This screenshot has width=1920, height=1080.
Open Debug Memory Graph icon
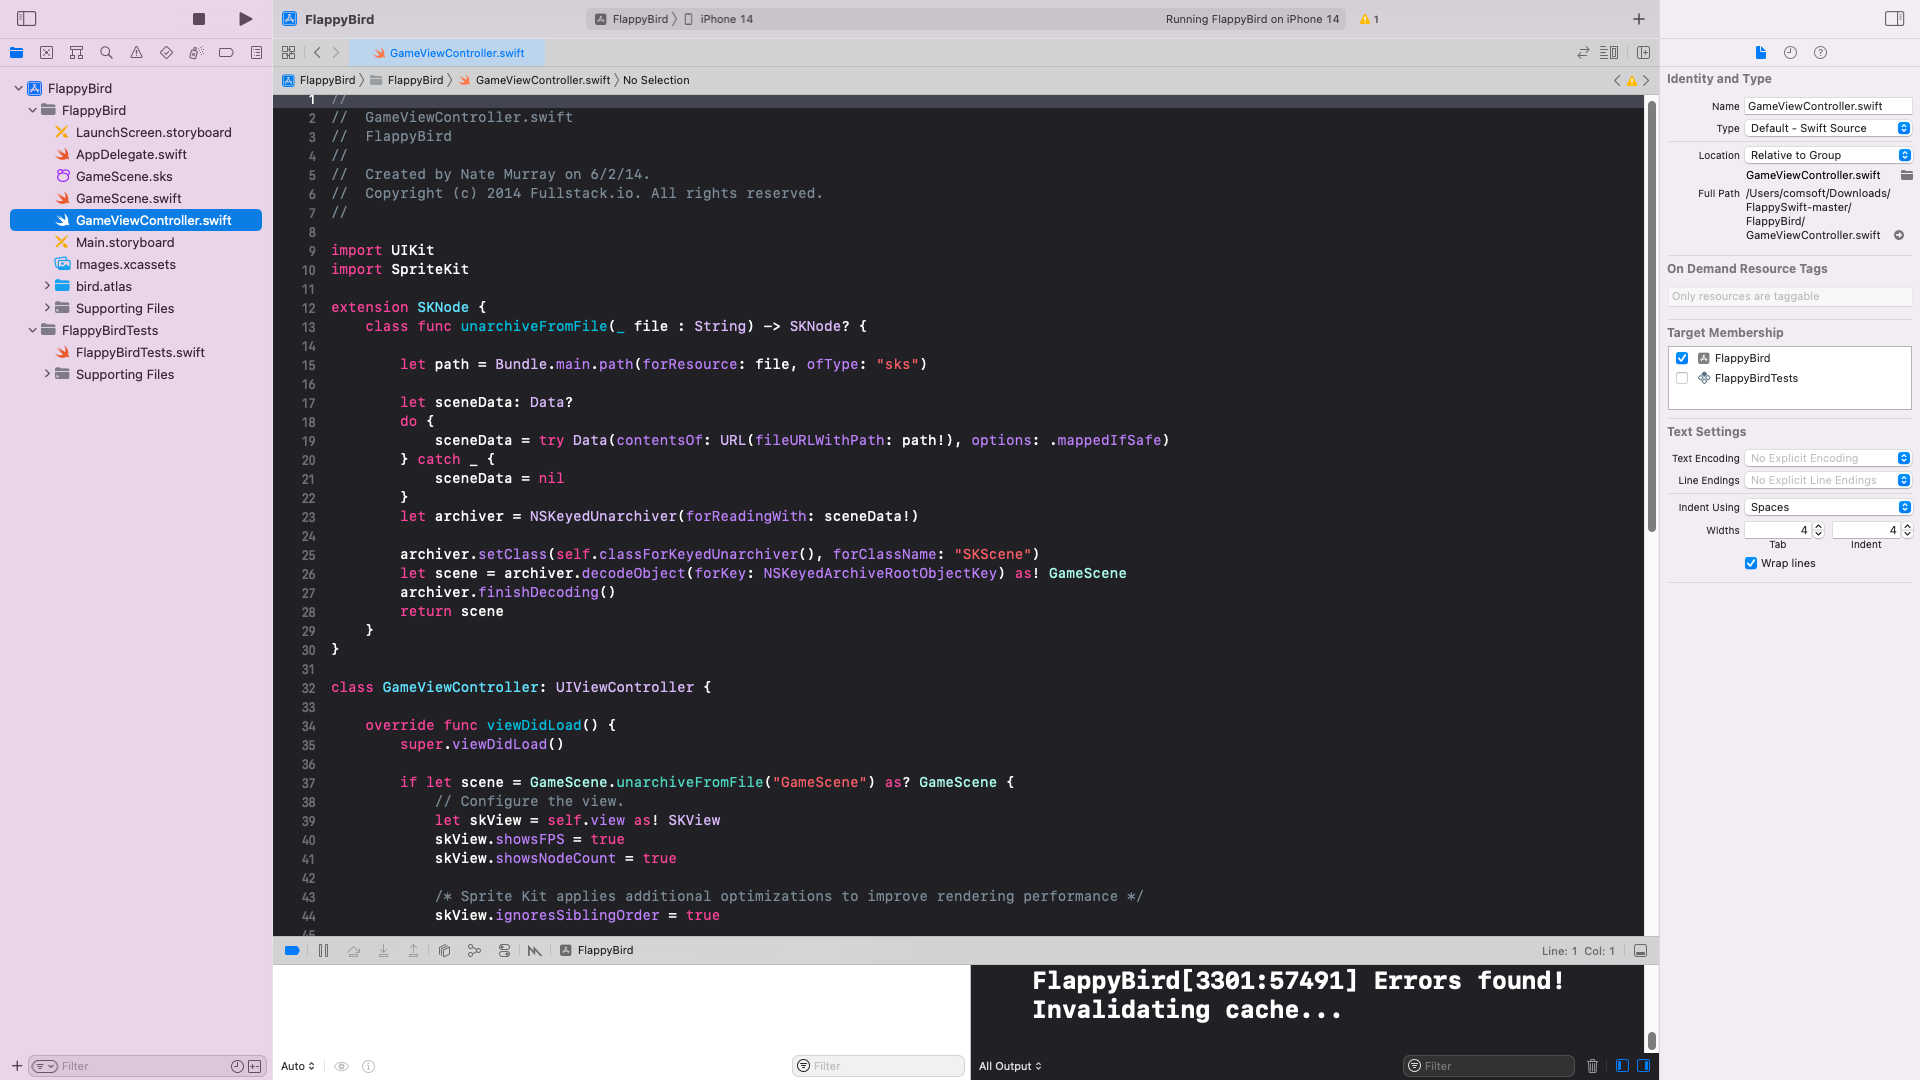(474, 951)
